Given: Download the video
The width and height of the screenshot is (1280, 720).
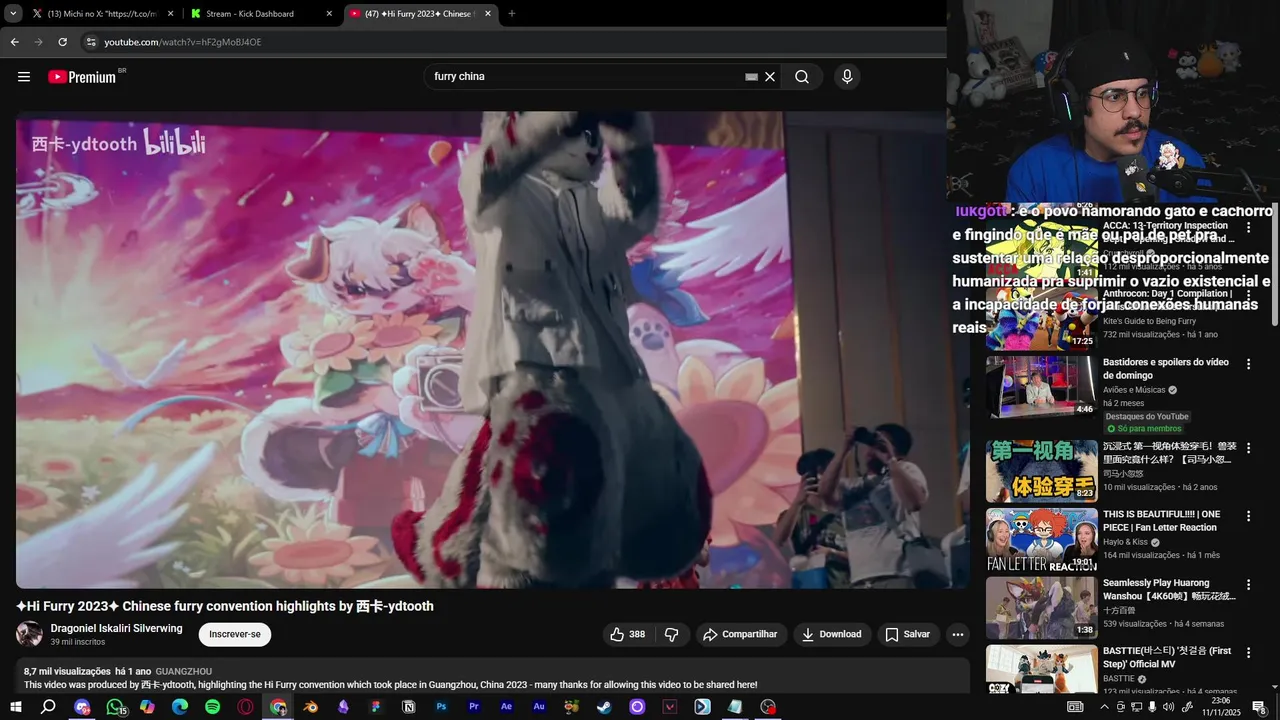Looking at the screenshot, I should click(x=832, y=634).
